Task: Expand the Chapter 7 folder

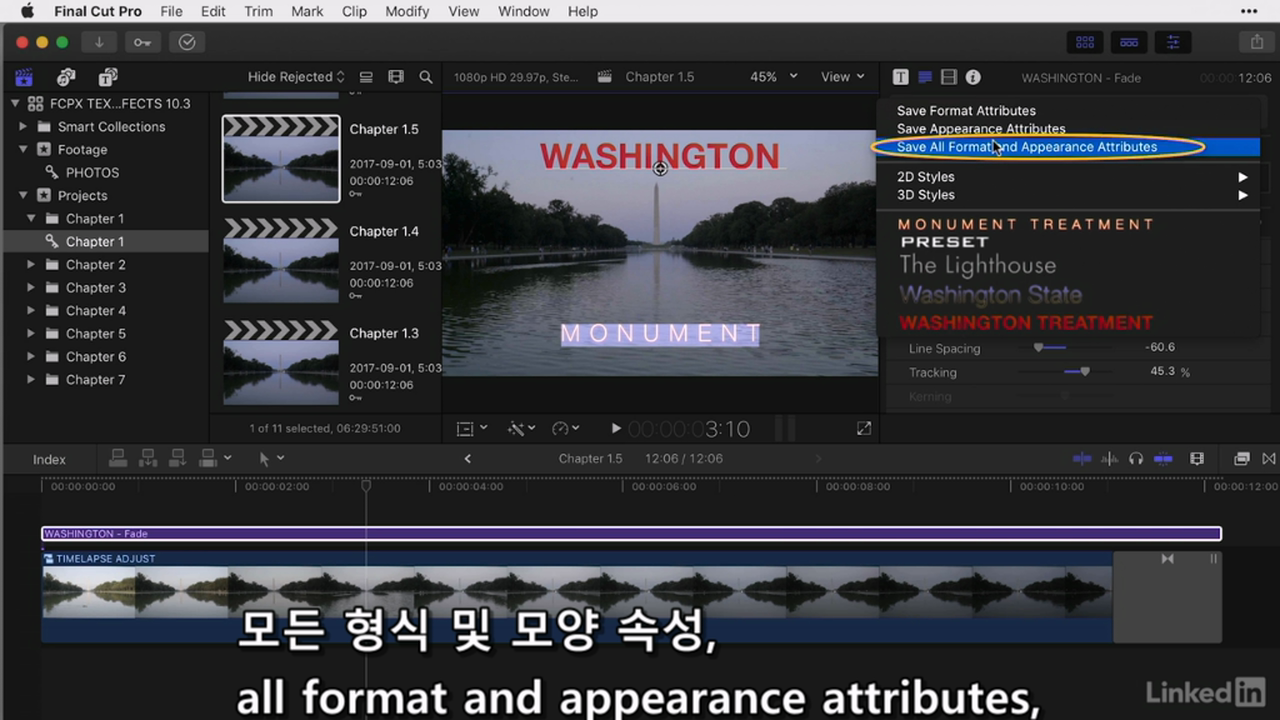Action: 31,379
